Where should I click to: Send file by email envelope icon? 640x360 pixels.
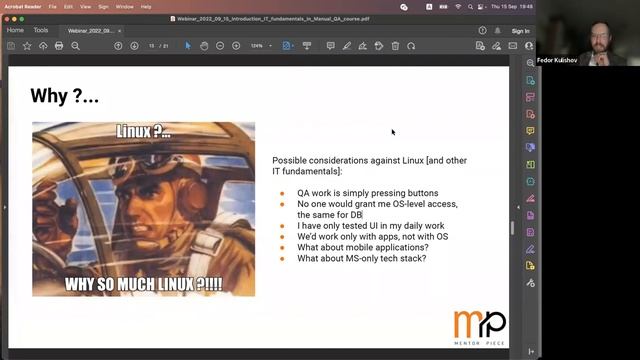click(513, 46)
